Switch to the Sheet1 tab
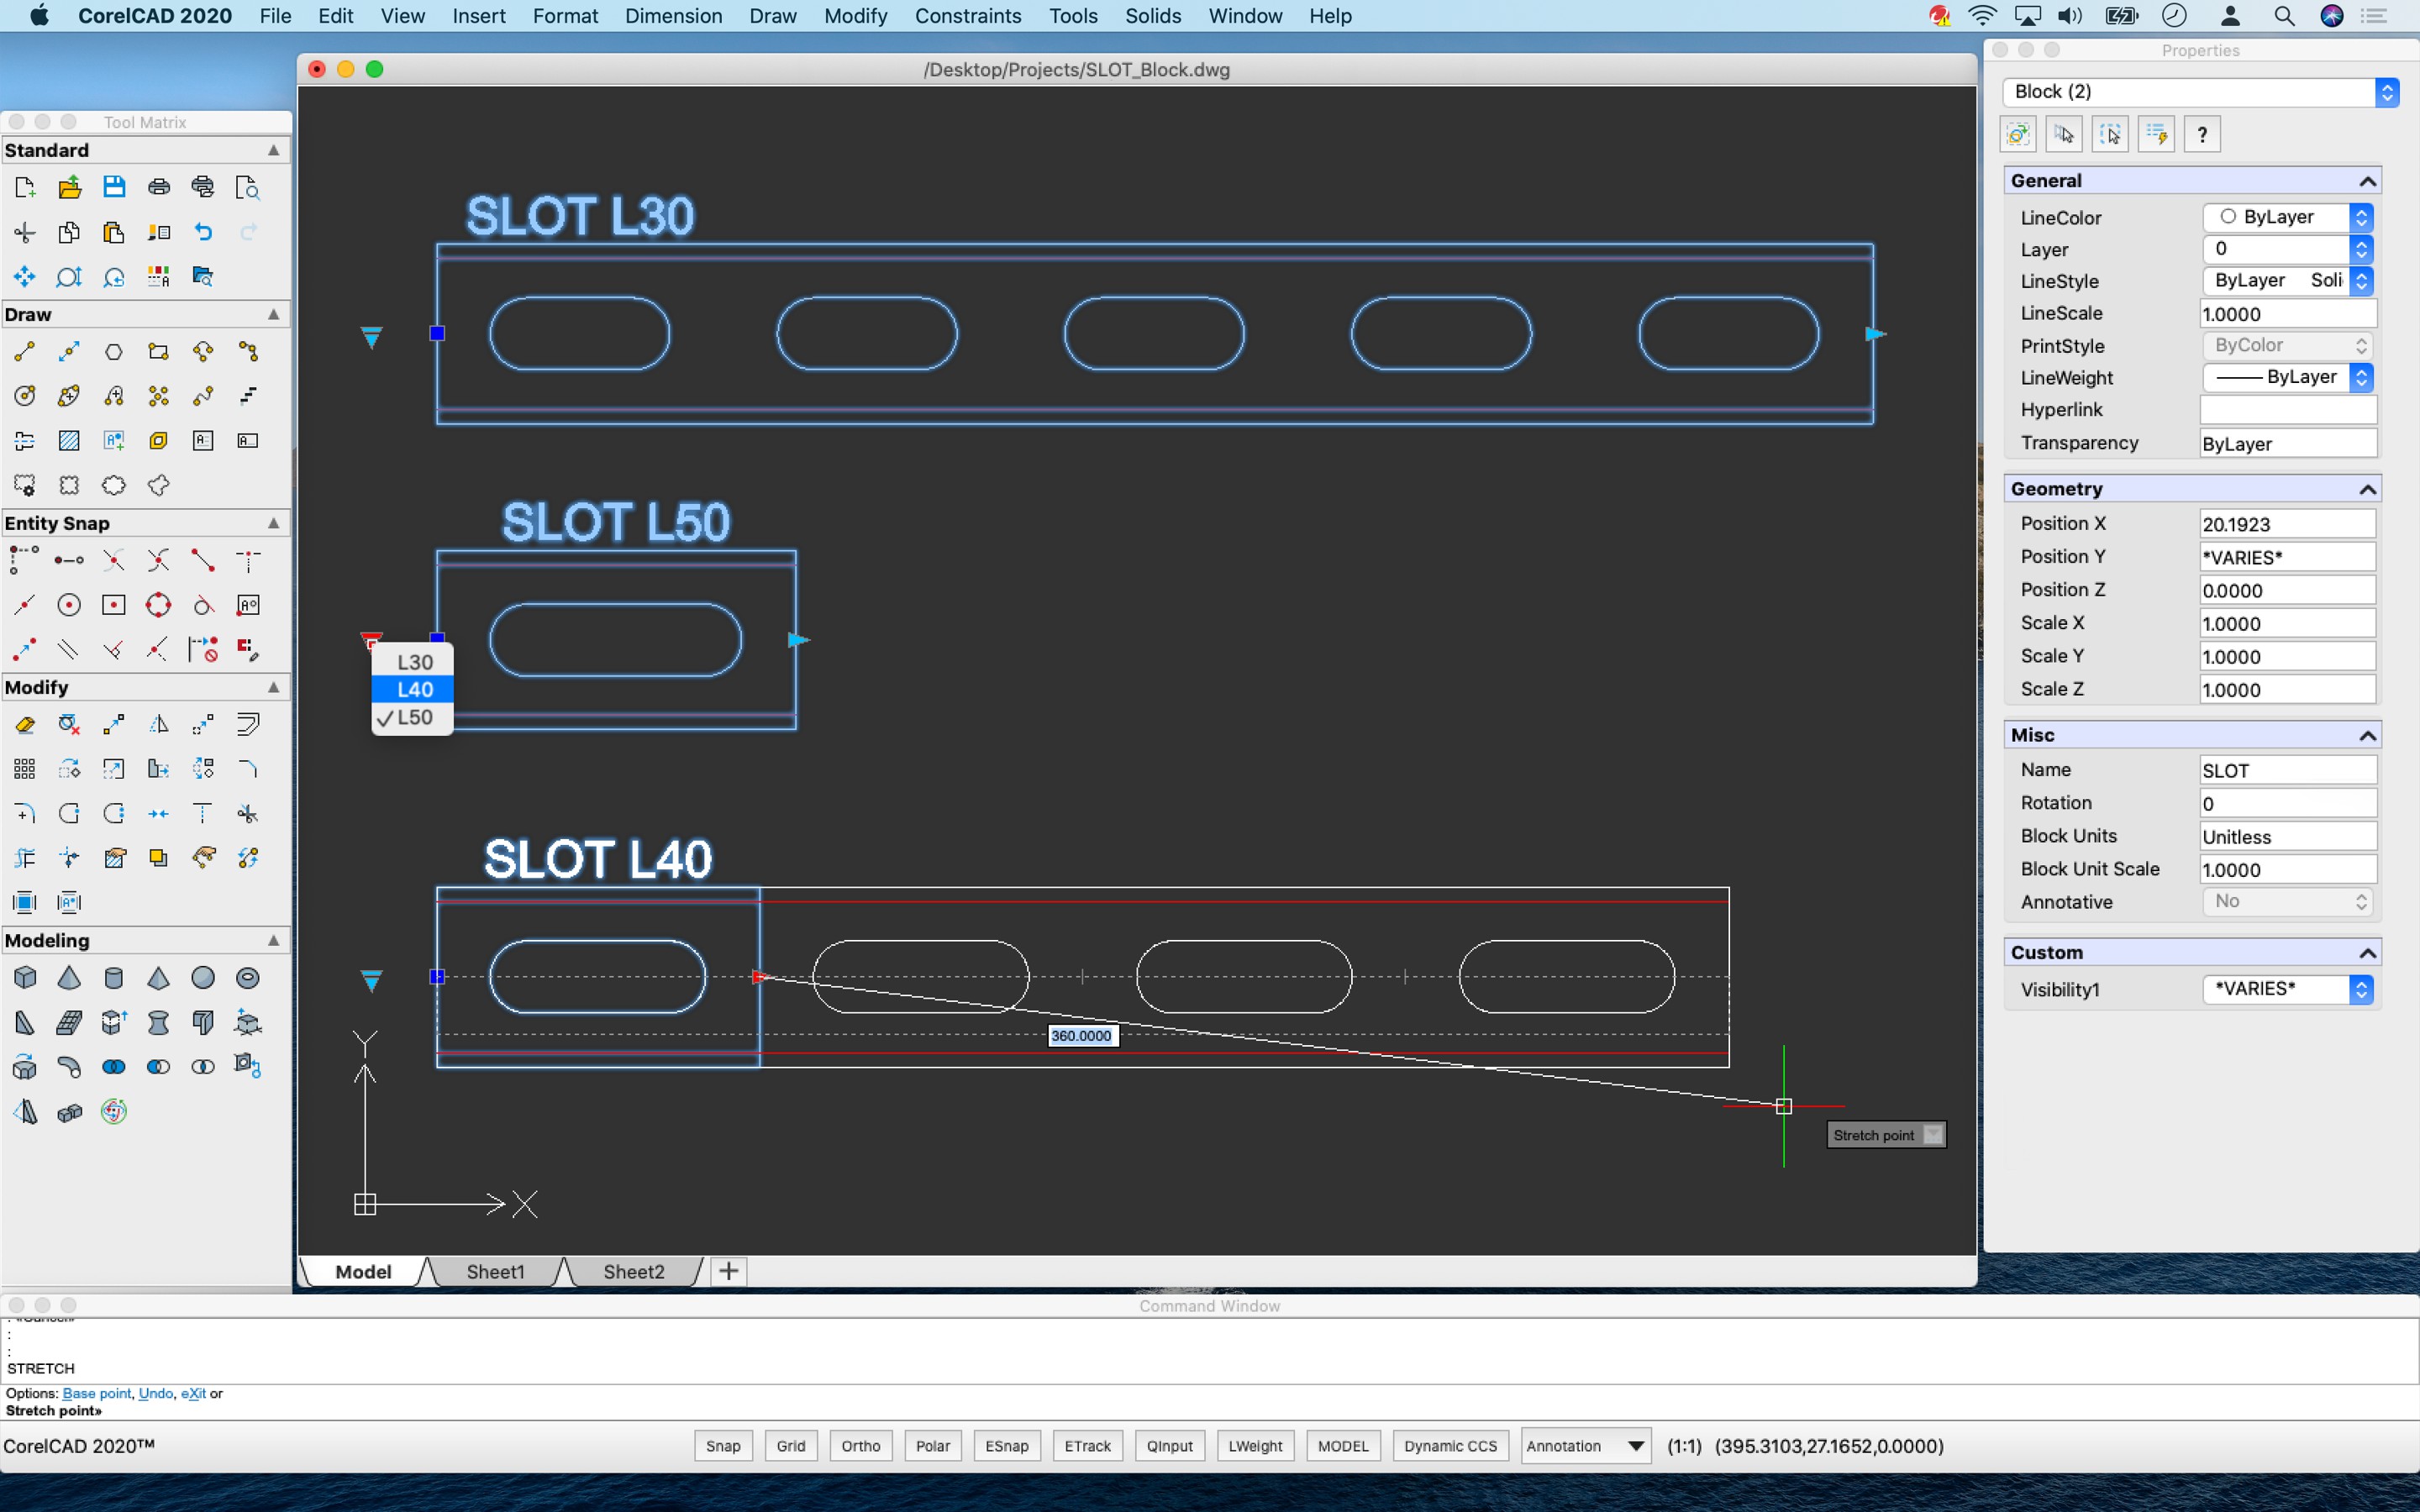The image size is (2420, 1512). [x=495, y=1271]
